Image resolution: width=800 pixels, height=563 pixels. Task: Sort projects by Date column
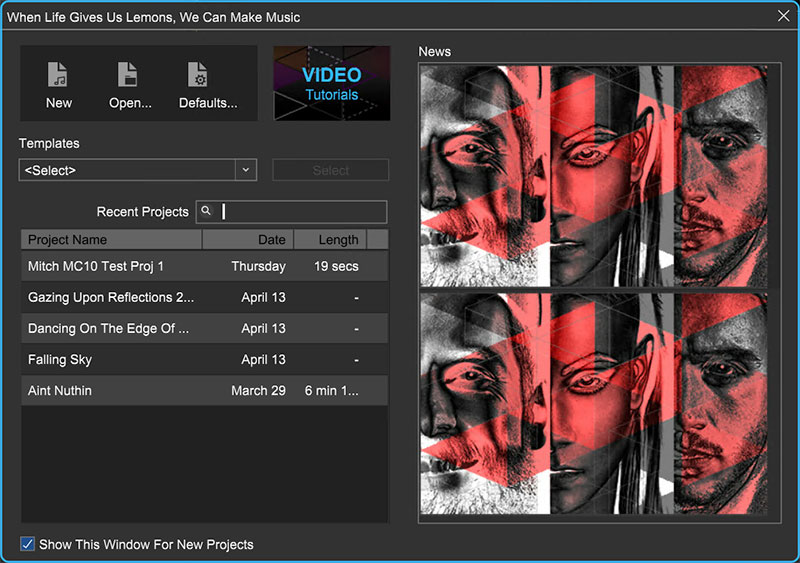248,240
